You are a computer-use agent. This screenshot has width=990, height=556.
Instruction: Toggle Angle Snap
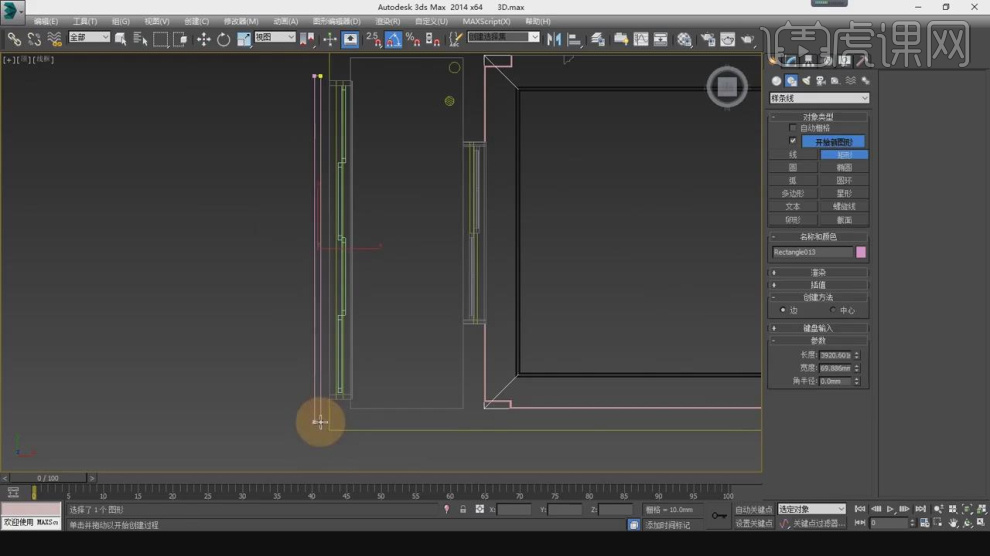[x=393, y=39]
